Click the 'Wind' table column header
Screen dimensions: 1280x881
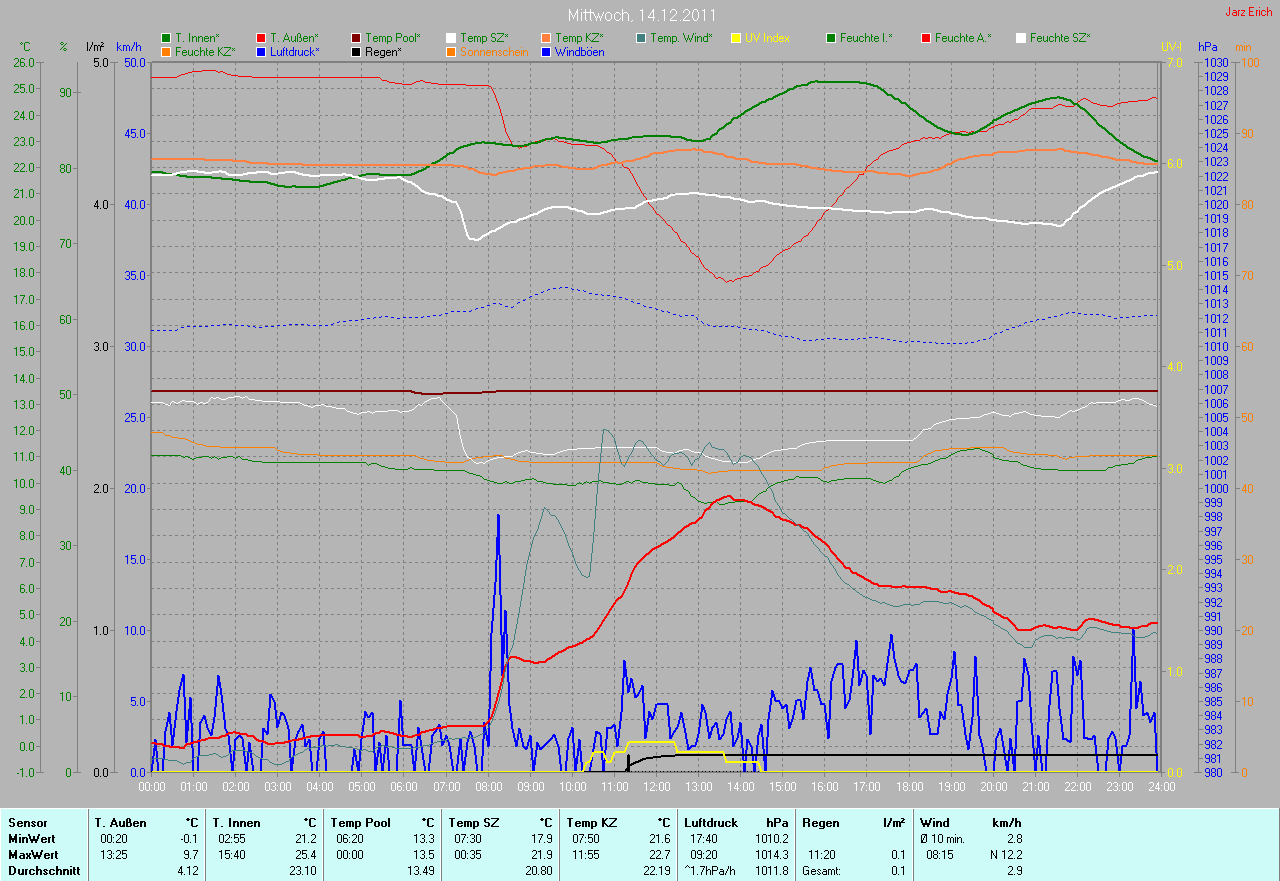[x=936, y=822]
